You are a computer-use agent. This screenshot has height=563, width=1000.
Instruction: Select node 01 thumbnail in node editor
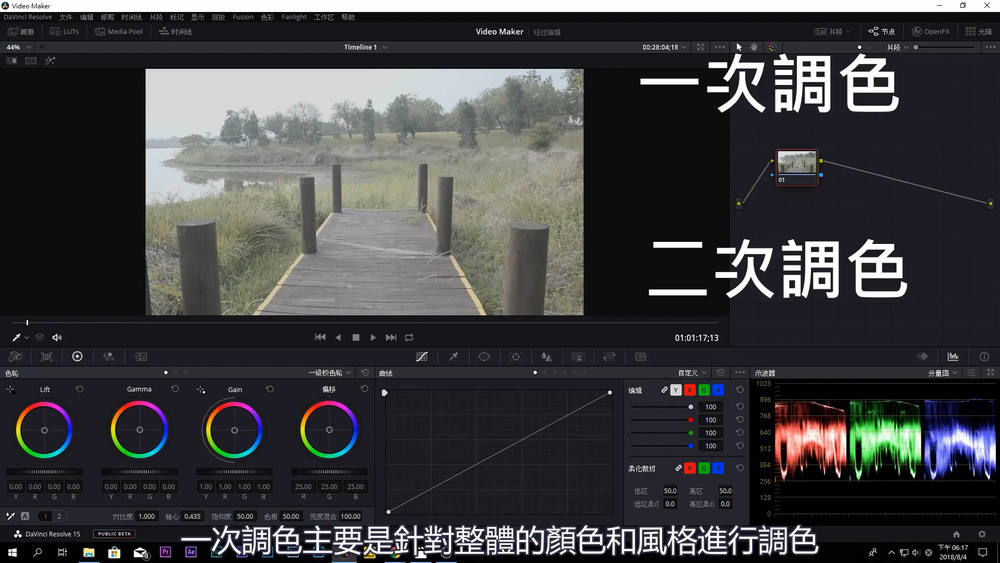tap(797, 163)
